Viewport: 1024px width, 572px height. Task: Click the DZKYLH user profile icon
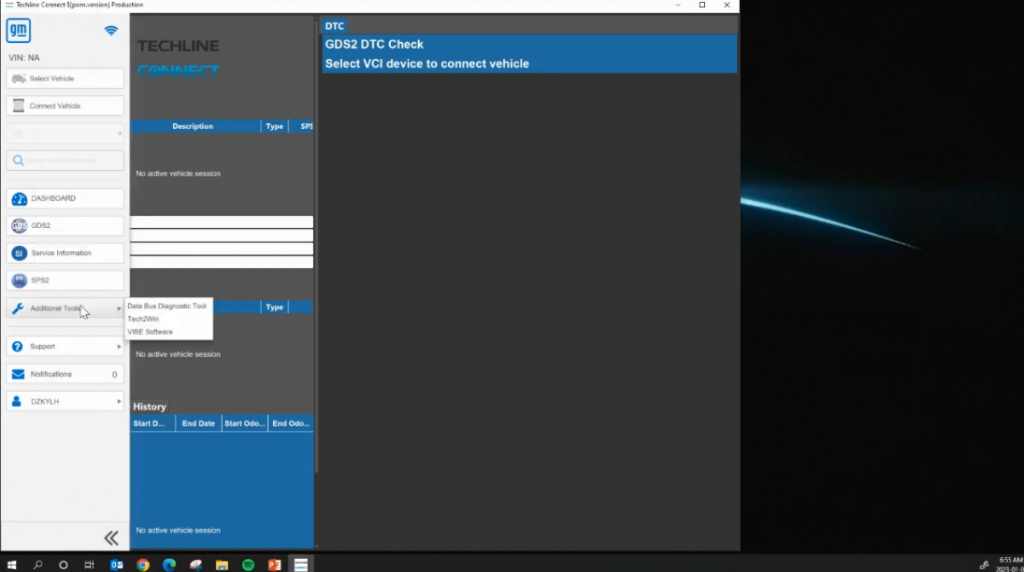pos(17,402)
